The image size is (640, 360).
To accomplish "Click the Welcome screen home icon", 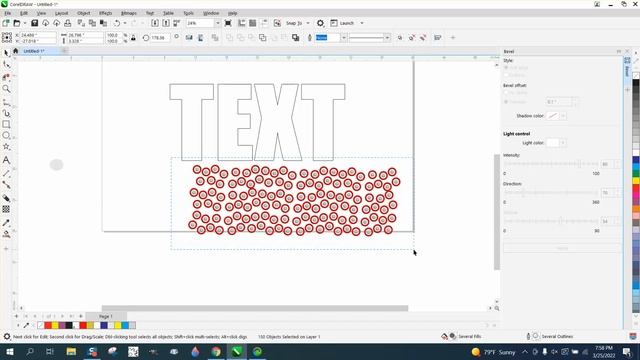I will pos(16,51).
